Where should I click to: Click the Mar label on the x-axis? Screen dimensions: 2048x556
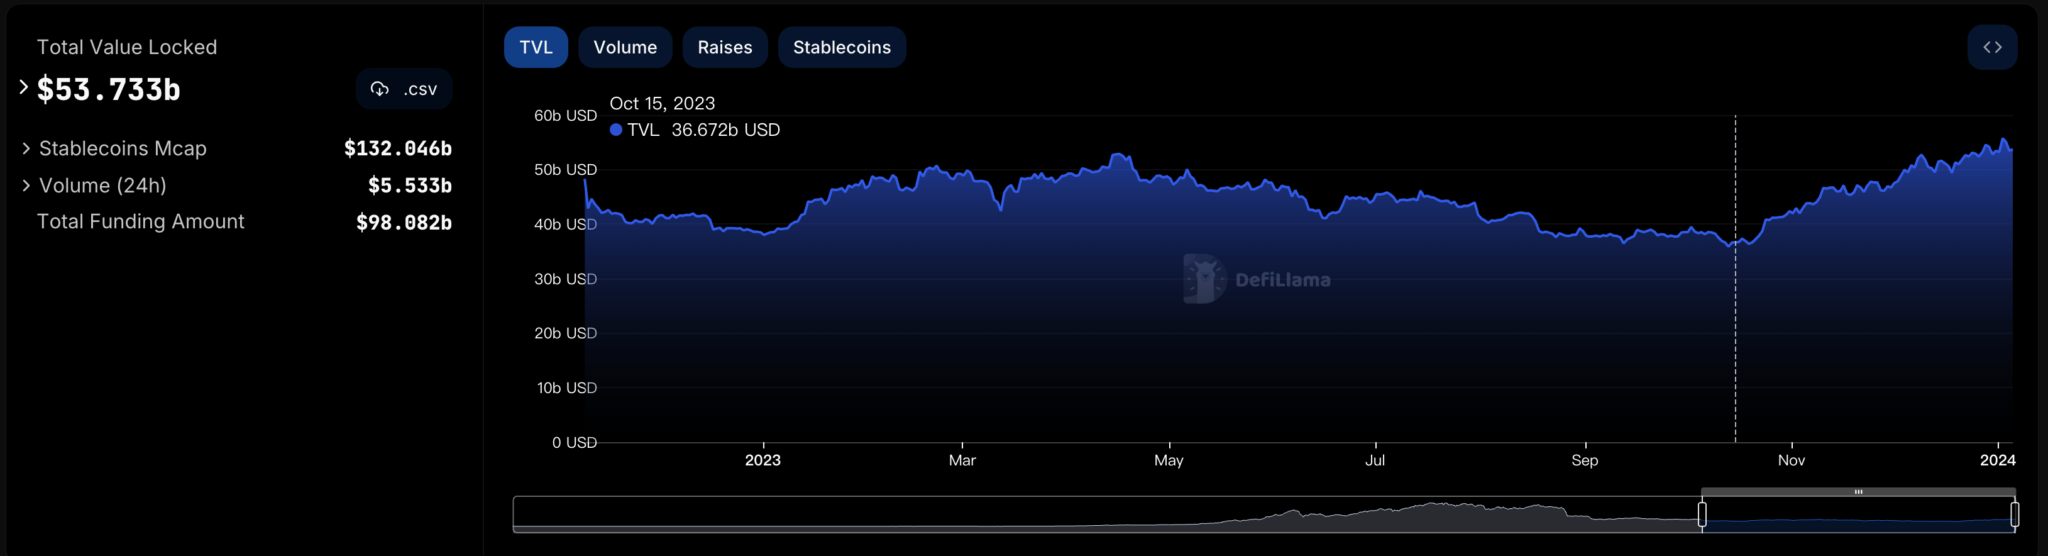(962, 460)
